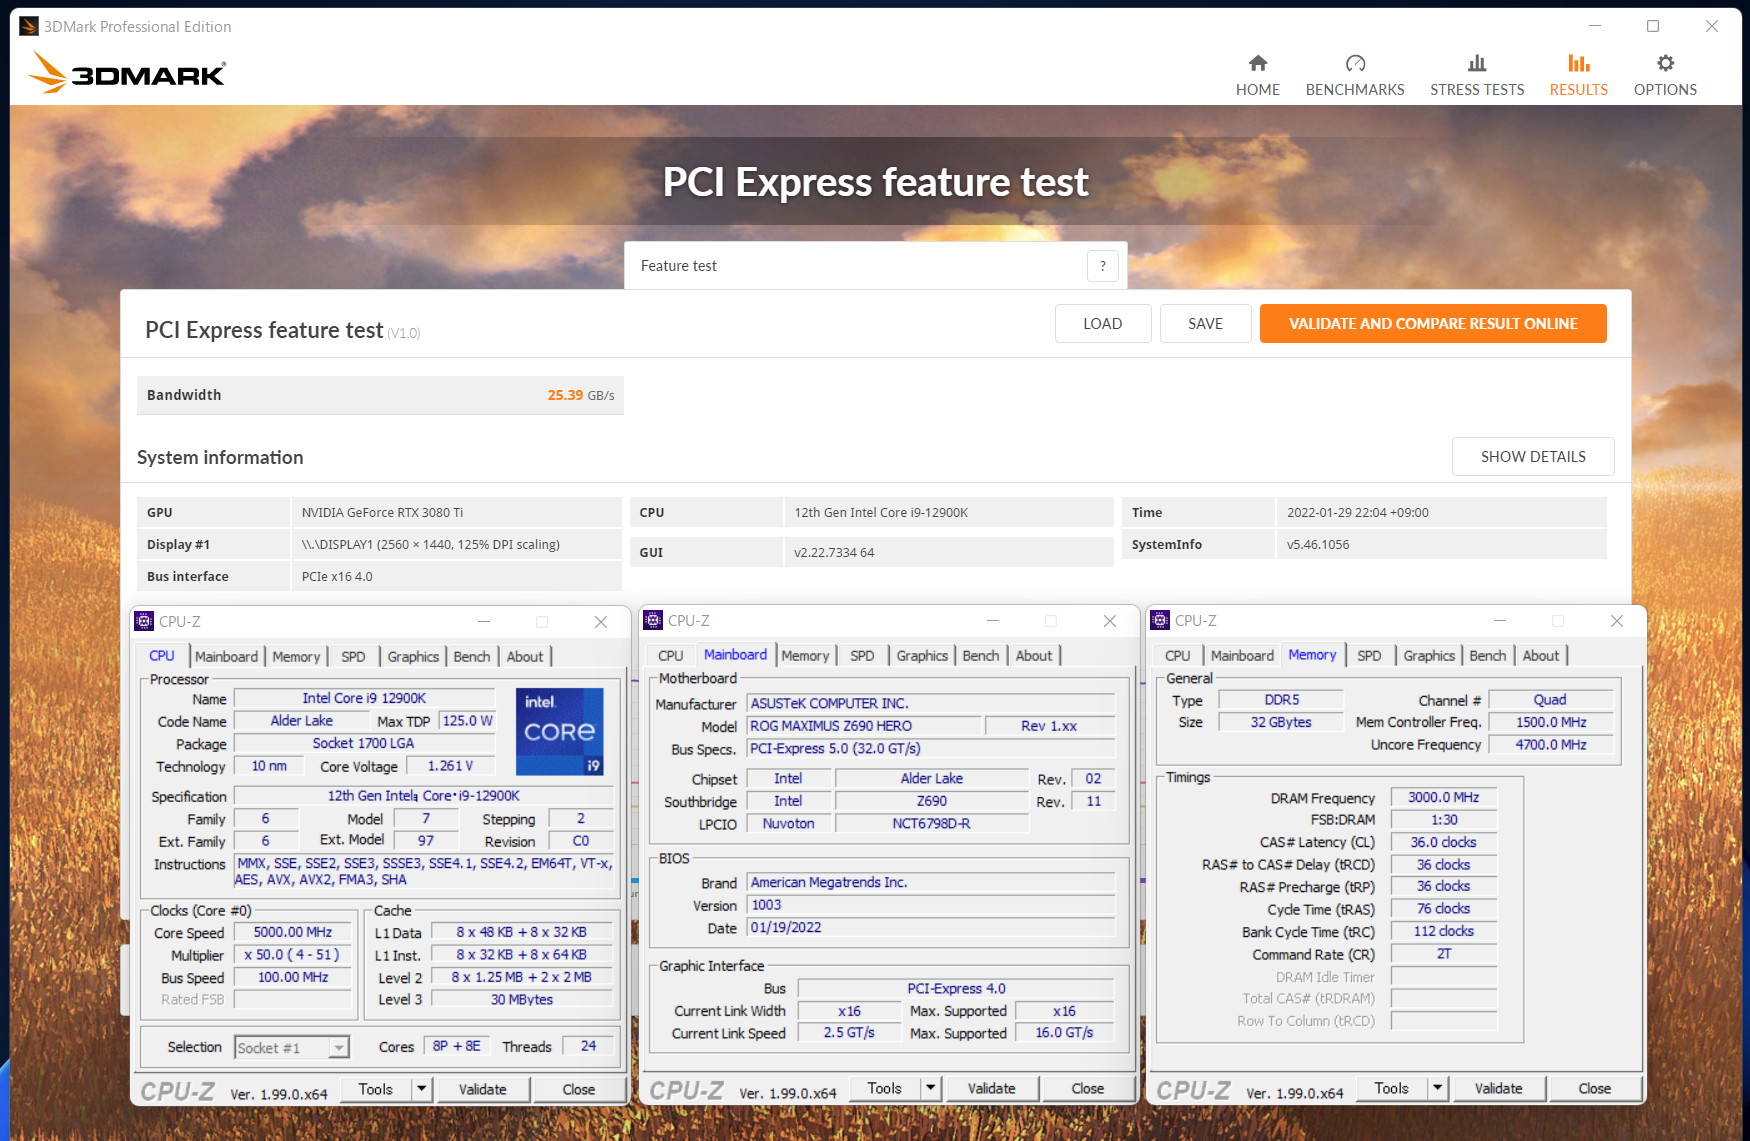Click the Feature test help question mark

point(1102,266)
